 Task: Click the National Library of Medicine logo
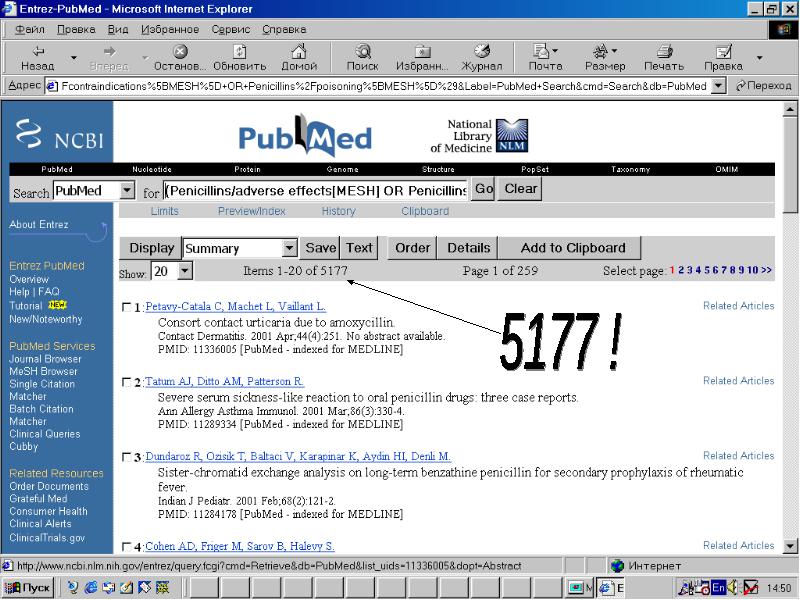click(x=479, y=136)
